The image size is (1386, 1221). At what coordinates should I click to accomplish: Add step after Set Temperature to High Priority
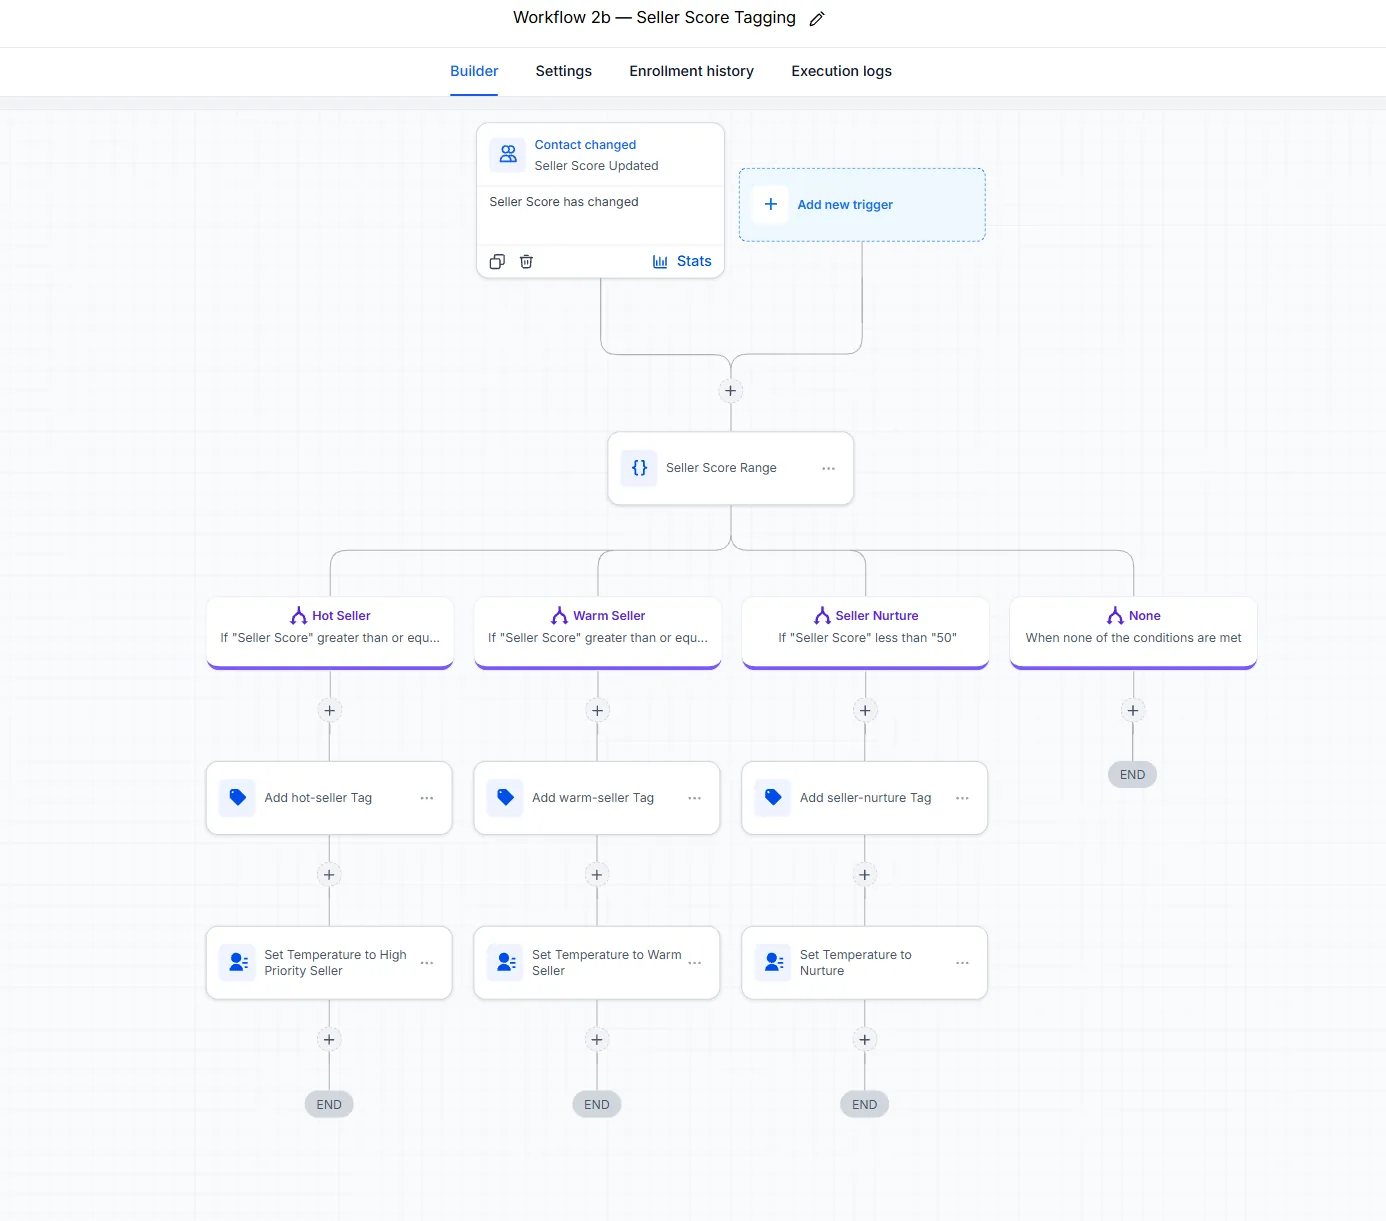pos(329,1040)
